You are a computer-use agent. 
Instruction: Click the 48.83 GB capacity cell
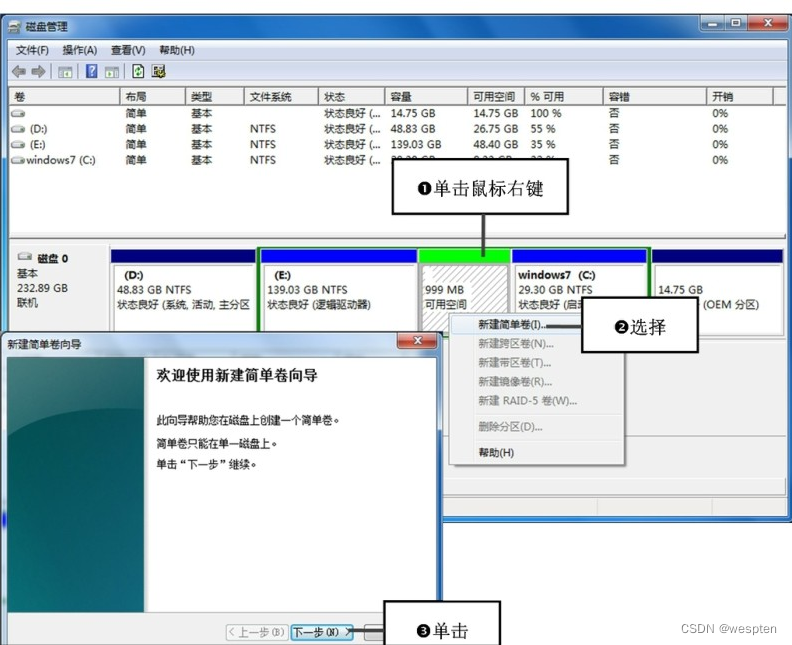[413, 129]
